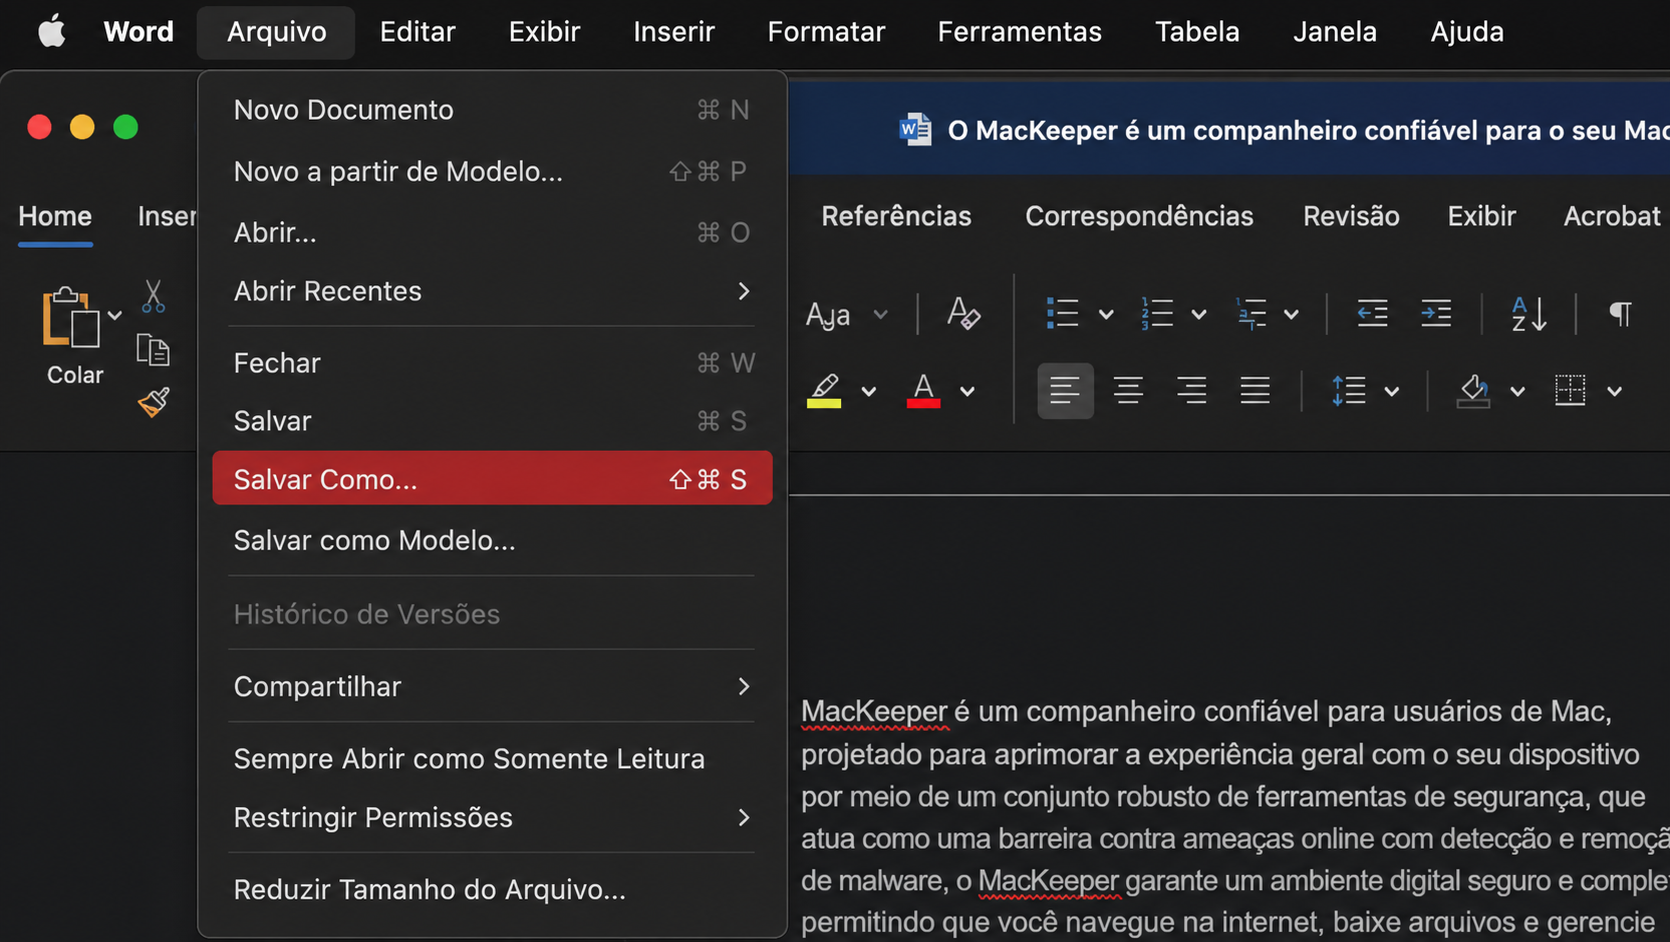
Task: Switch to the Home ribbon tab
Action: 55,216
